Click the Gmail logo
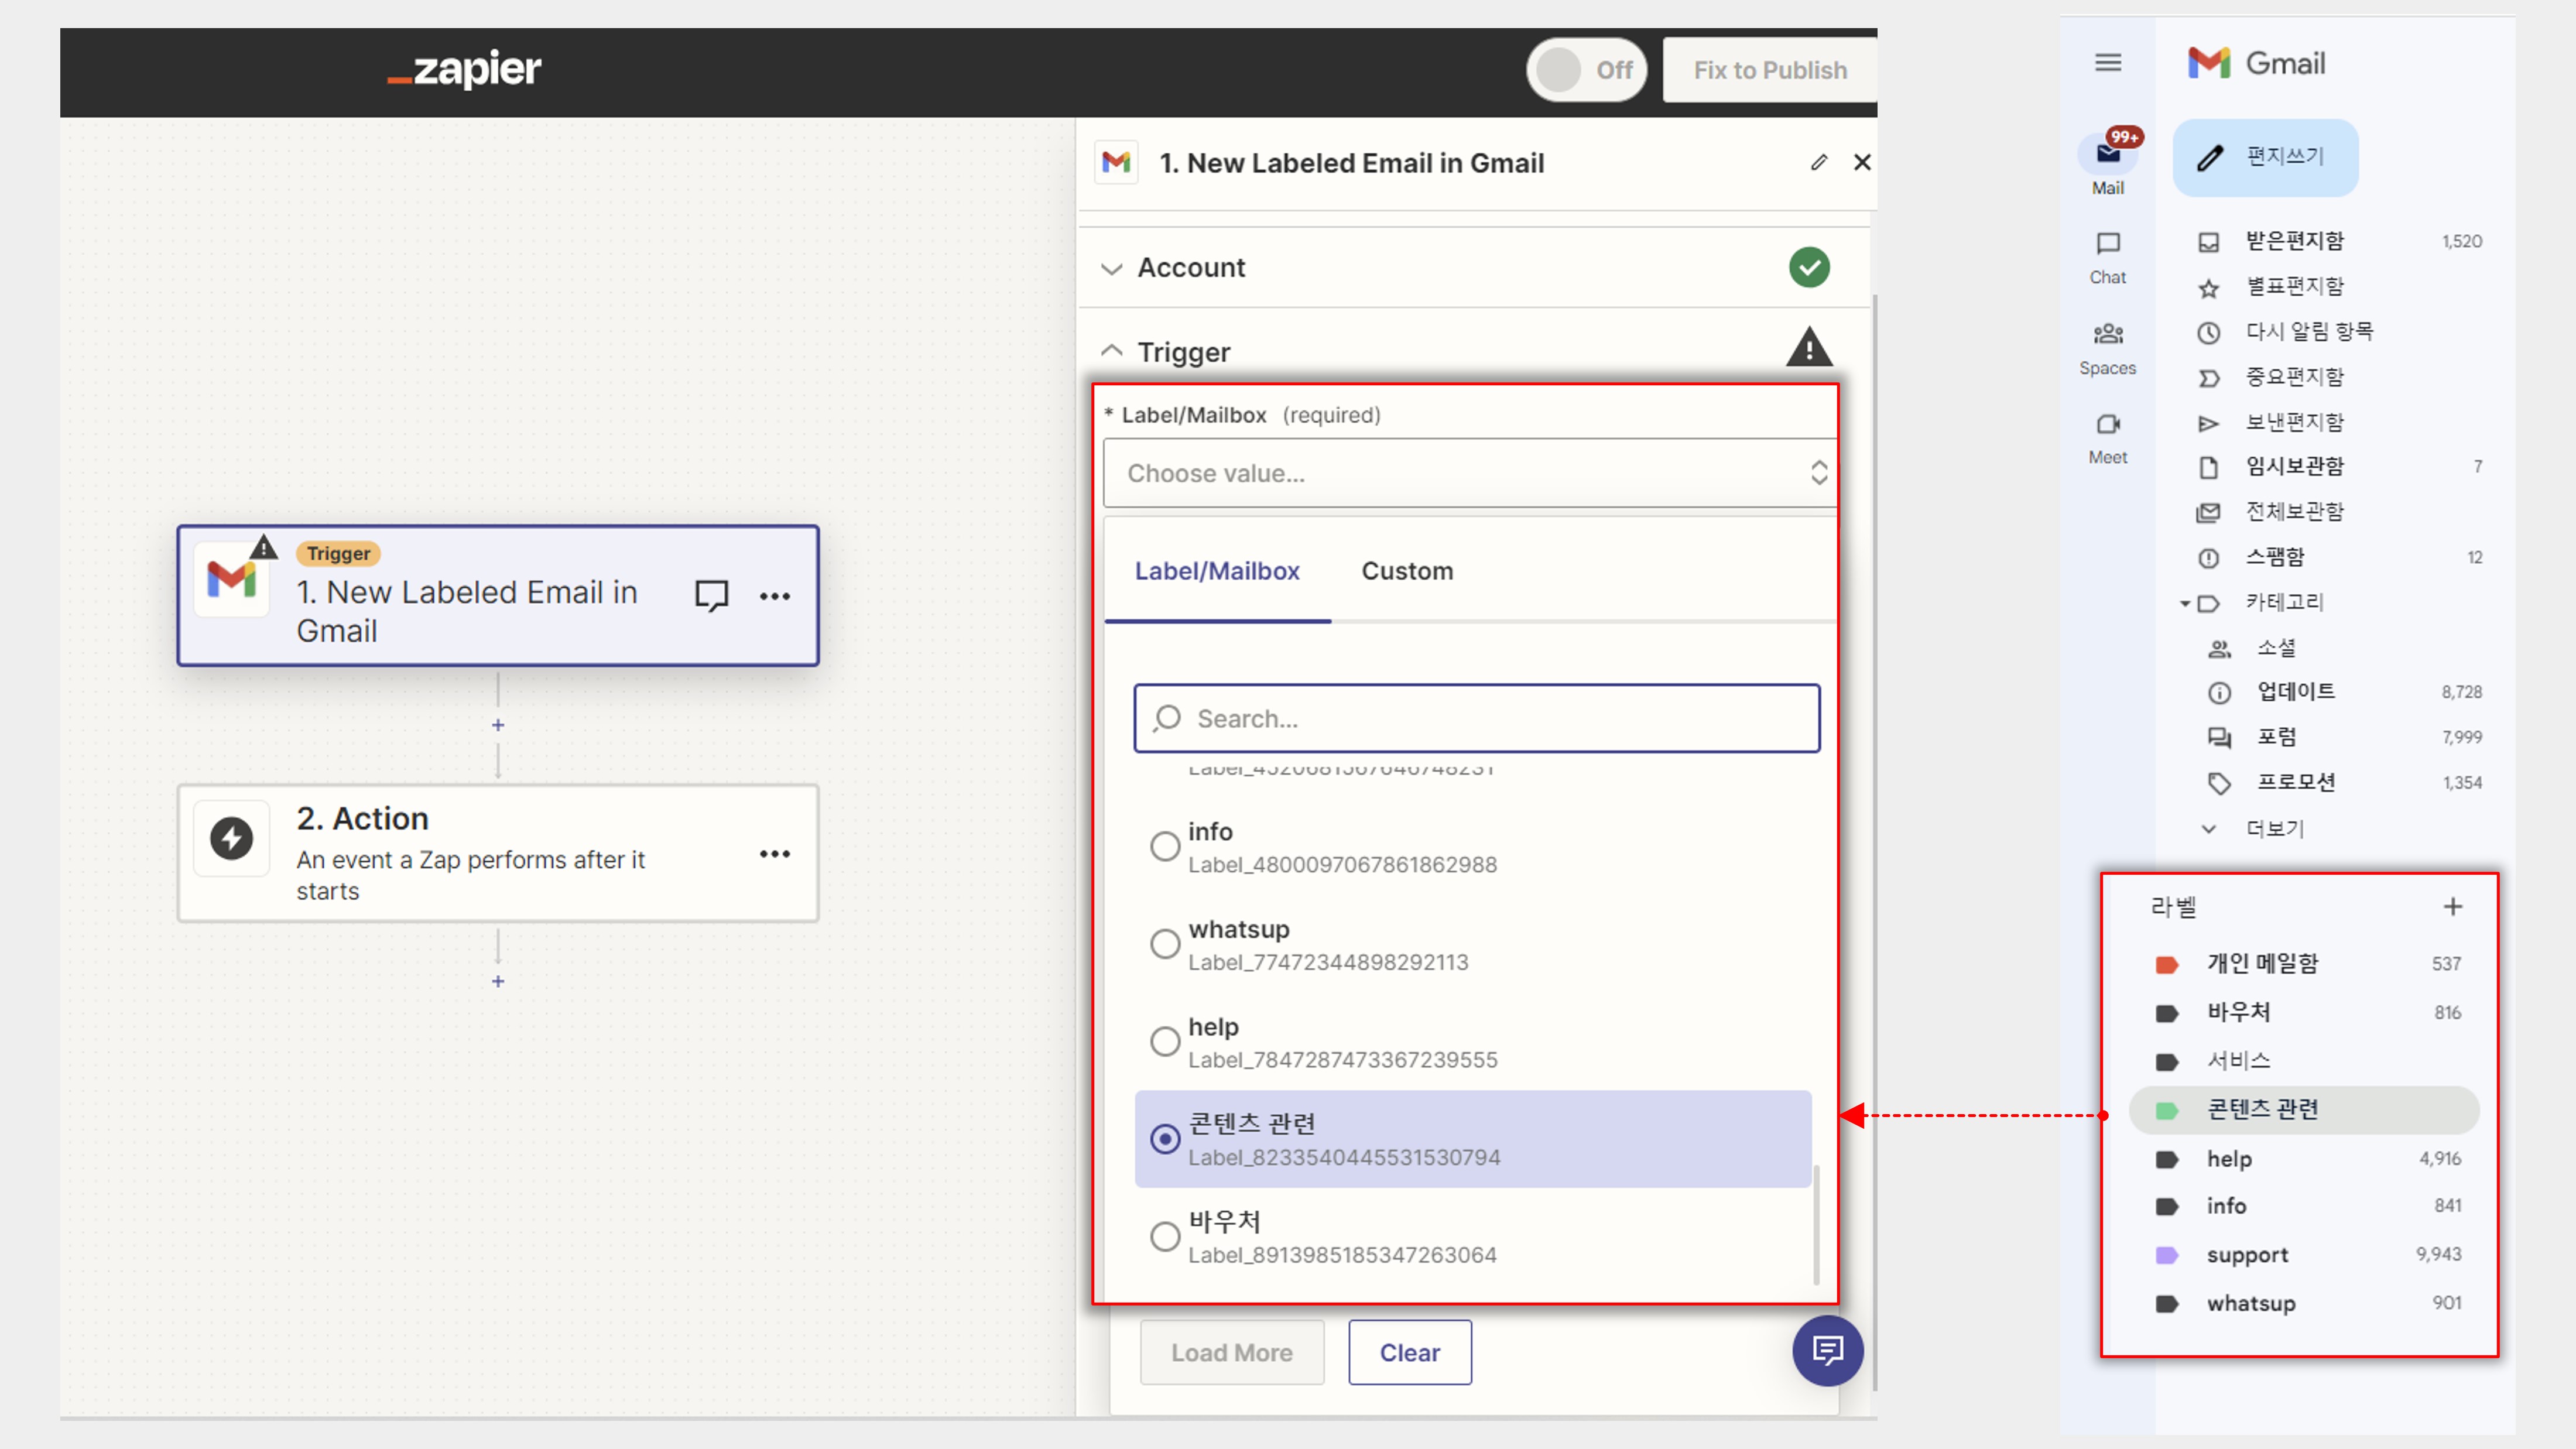 (2256, 63)
